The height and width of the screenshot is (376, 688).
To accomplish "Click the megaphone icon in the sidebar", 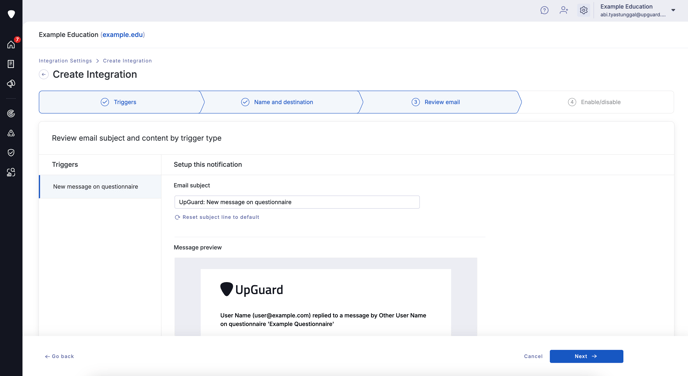I will point(11,83).
